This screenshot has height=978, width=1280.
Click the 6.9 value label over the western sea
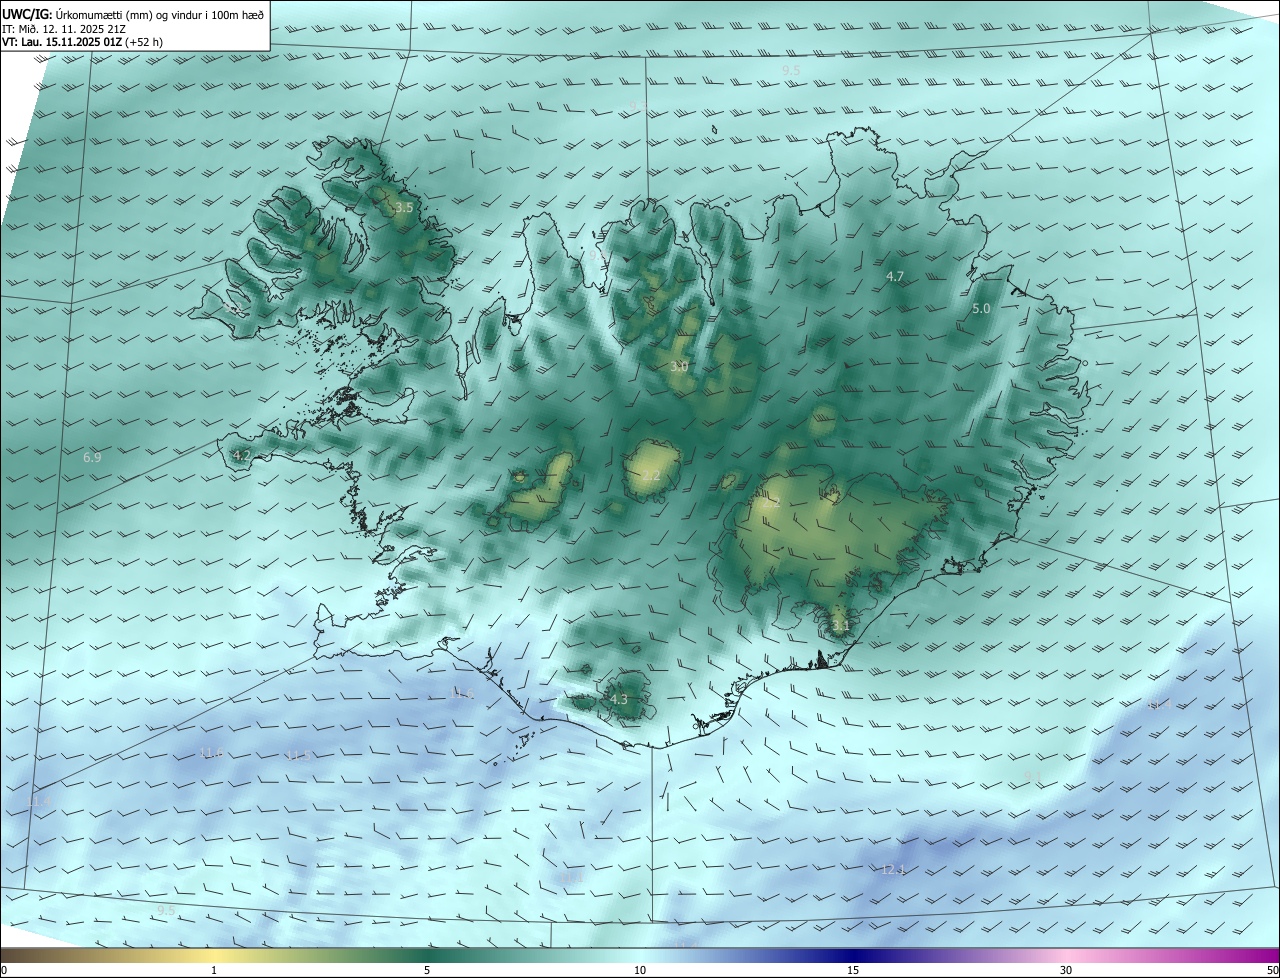click(x=92, y=457)
